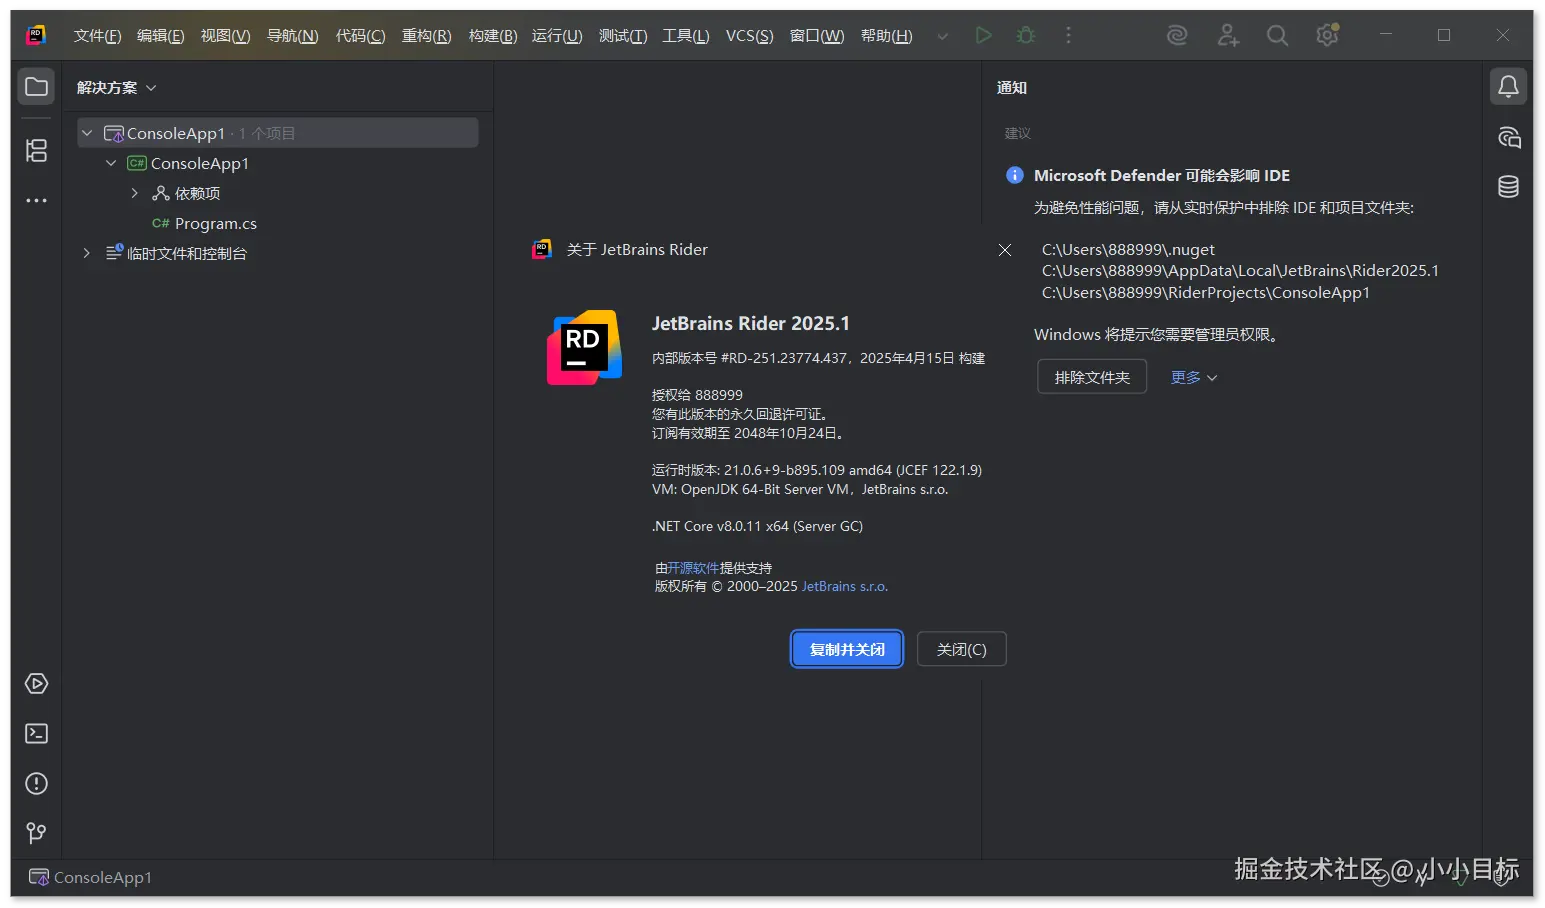Click the green Run button
Image resolution: width=1545 pixels, height=908 pixels.
(984, 35)
